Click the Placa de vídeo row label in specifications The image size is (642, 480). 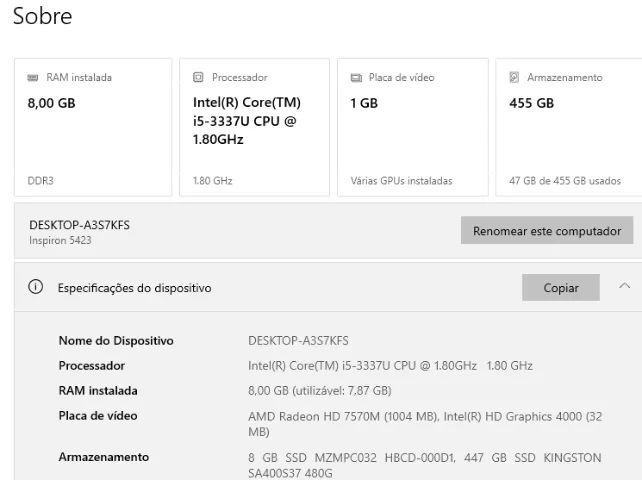tap(98, 416)
